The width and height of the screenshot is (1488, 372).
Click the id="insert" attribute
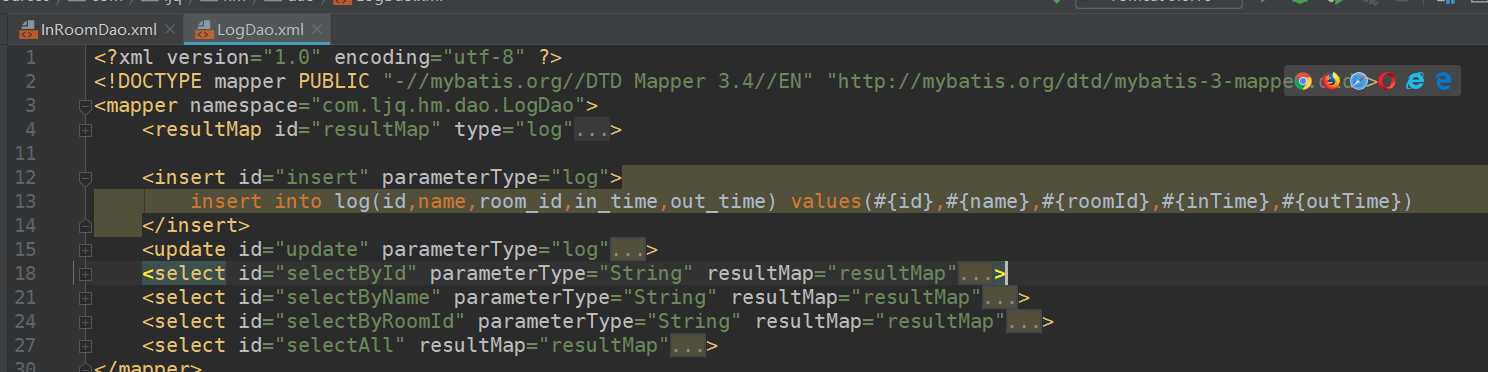pyautogui.click(x=305, y=178)
